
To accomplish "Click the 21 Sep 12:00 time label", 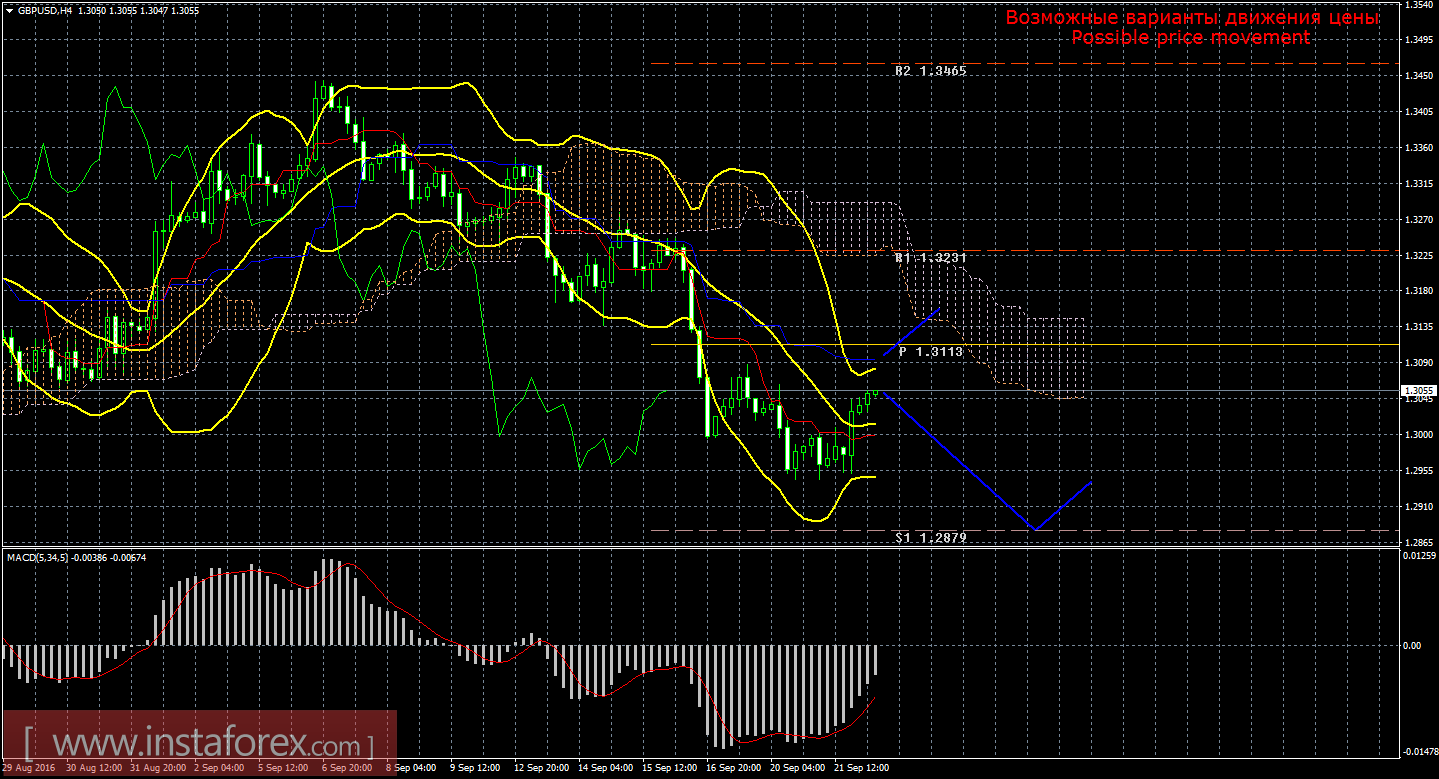I will 861,769.
